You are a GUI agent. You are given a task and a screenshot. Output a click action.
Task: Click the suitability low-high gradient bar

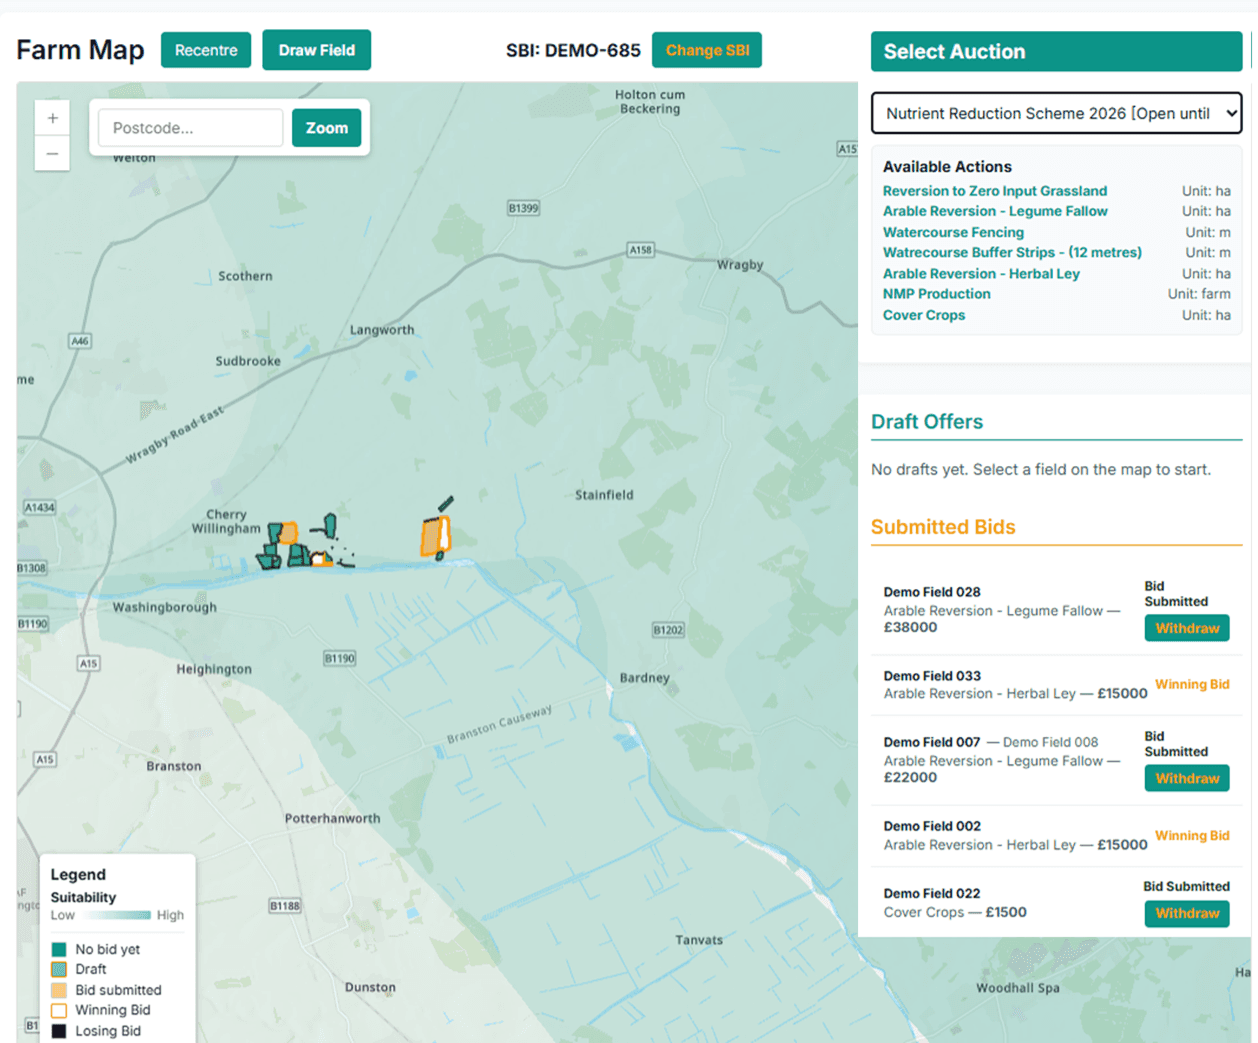116,915
